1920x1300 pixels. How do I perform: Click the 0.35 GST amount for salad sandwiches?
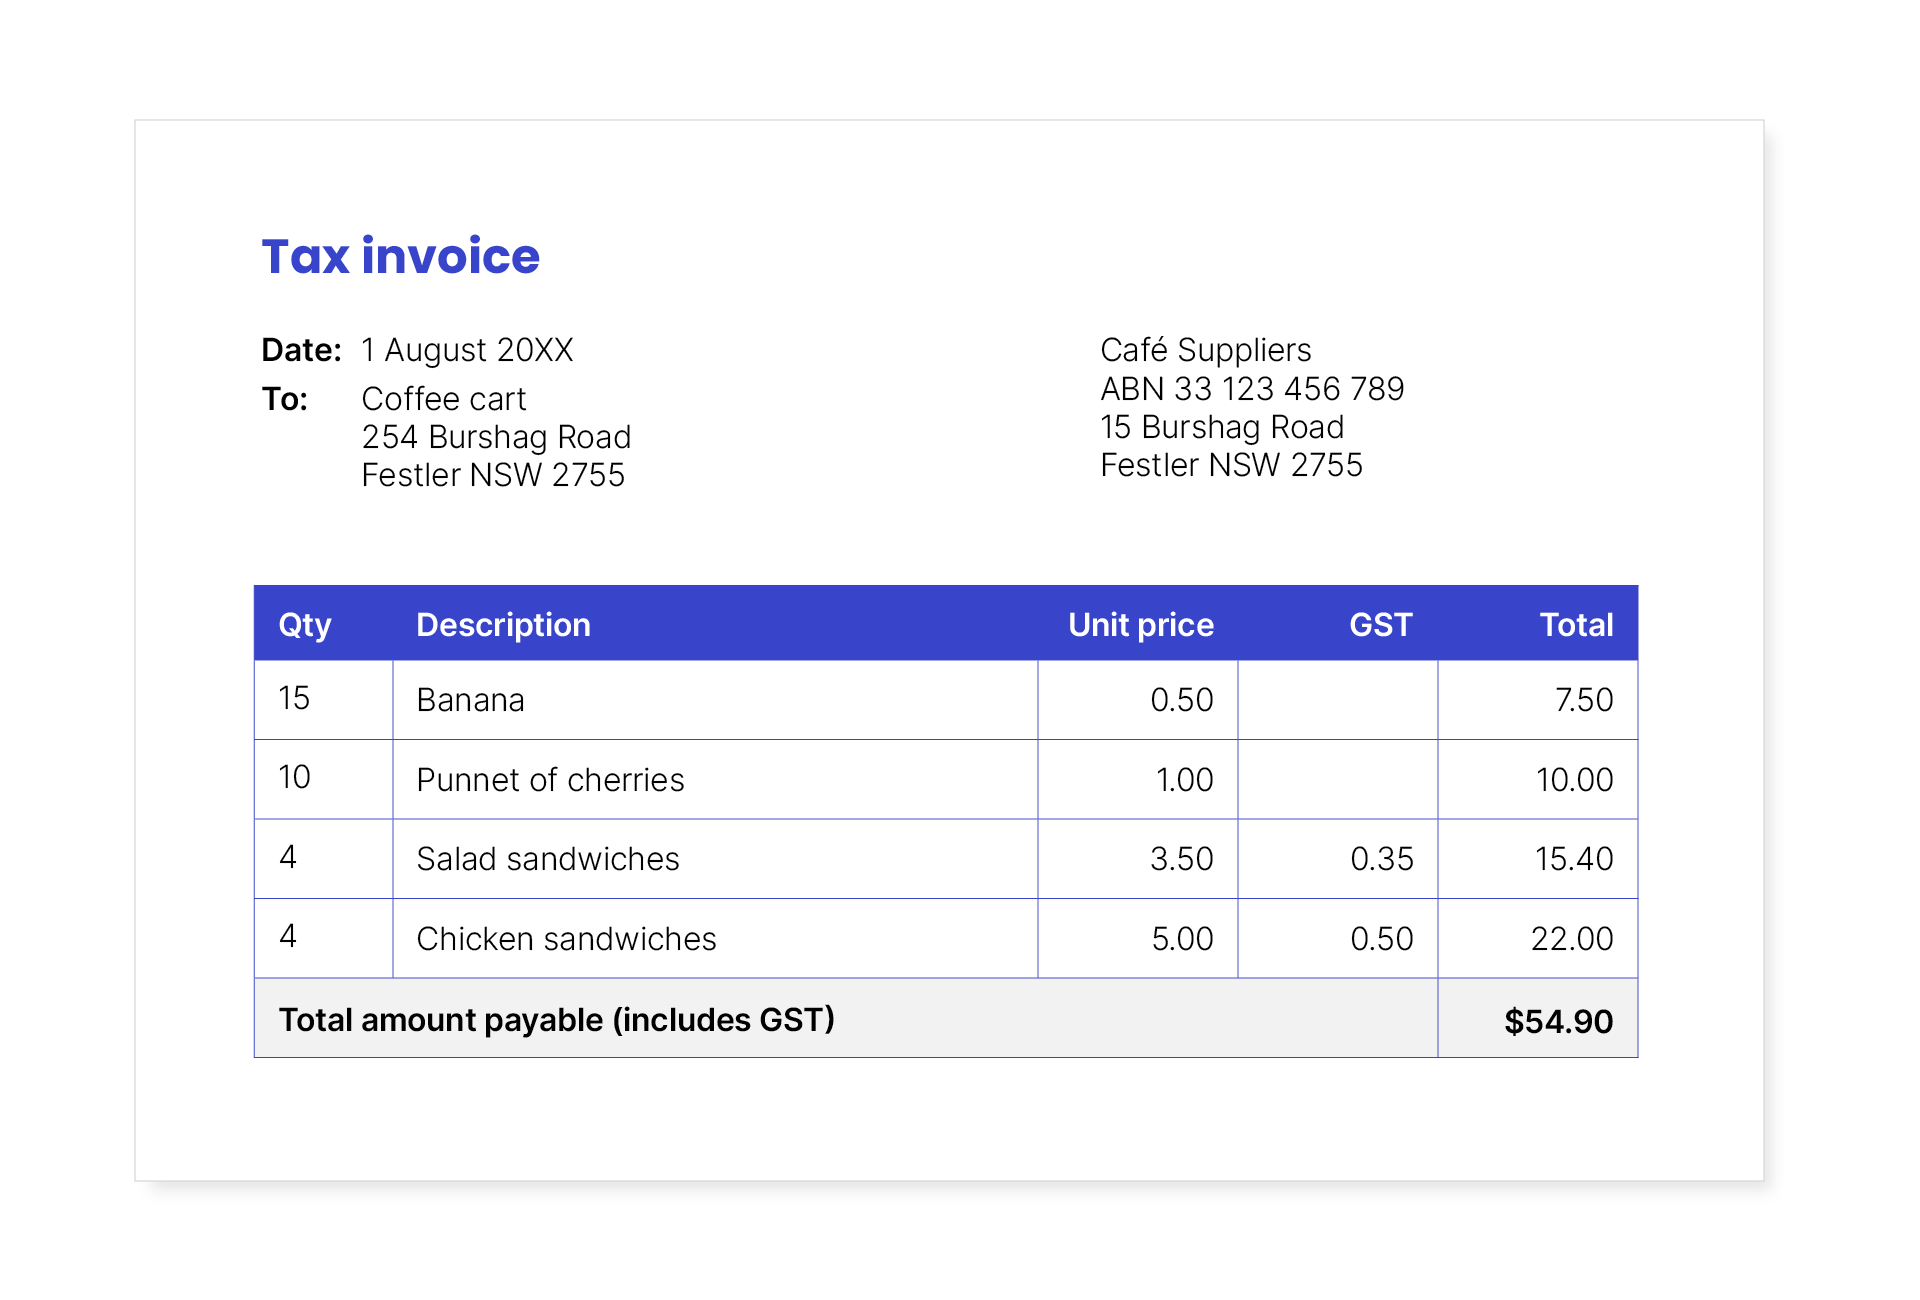[x=1381, y=858]
